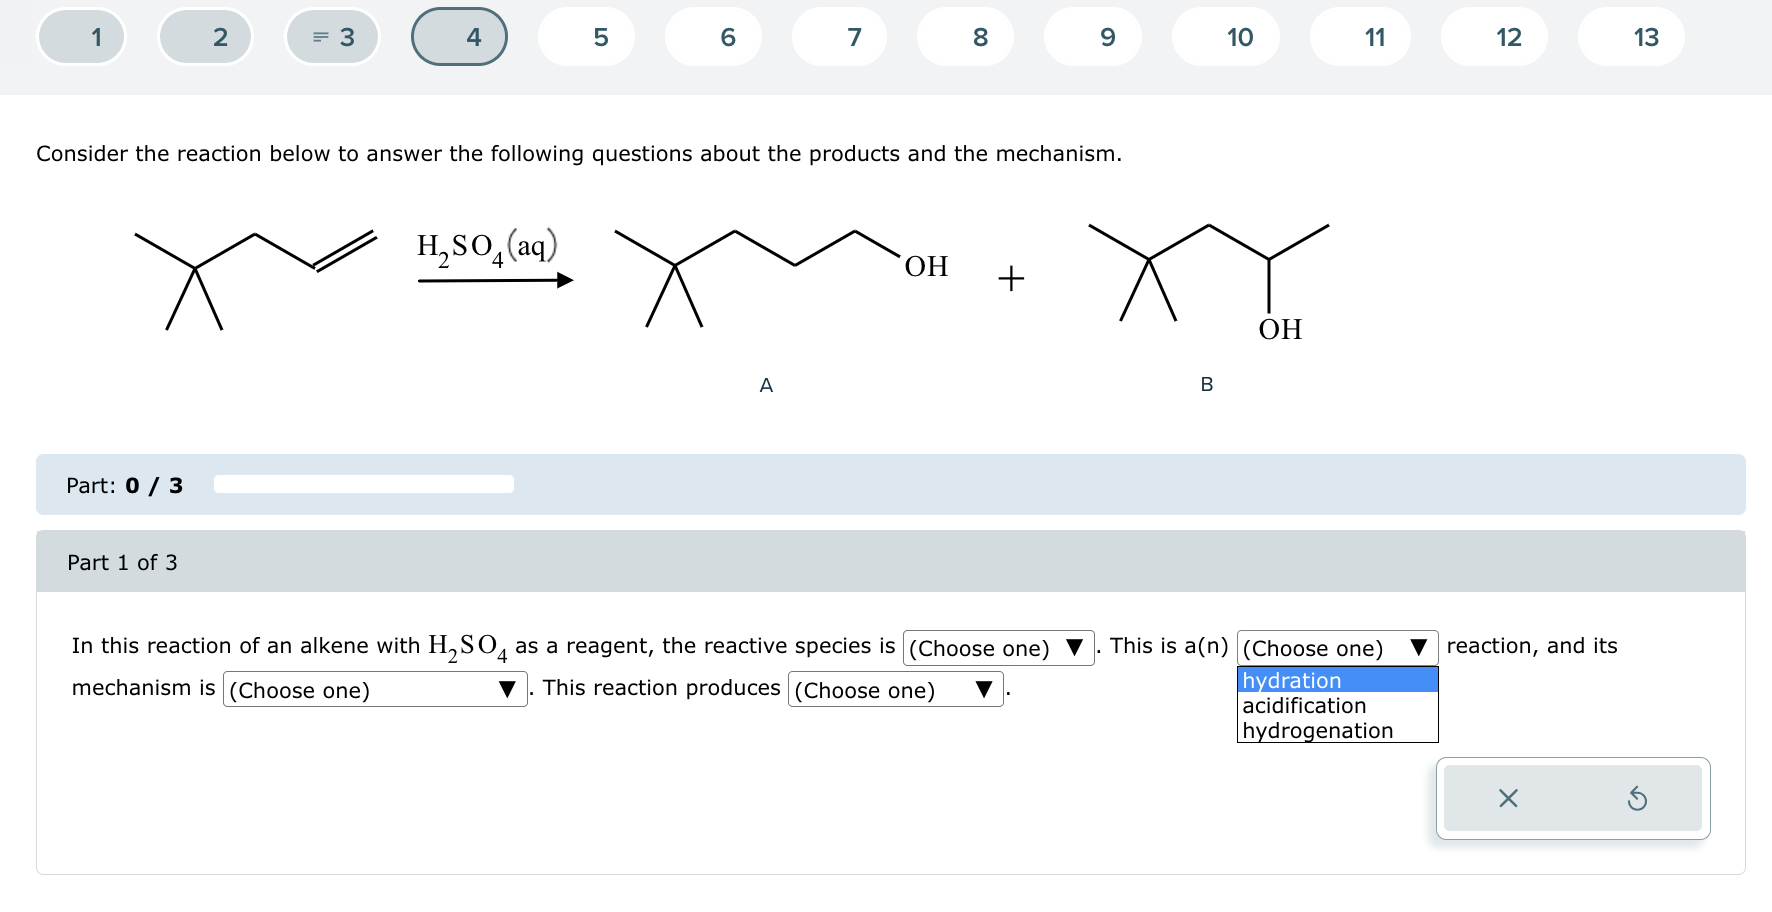1772x912 pixels.
Task: Navigate to question 8
Action: pyautogui.click(x=965, y=37)
